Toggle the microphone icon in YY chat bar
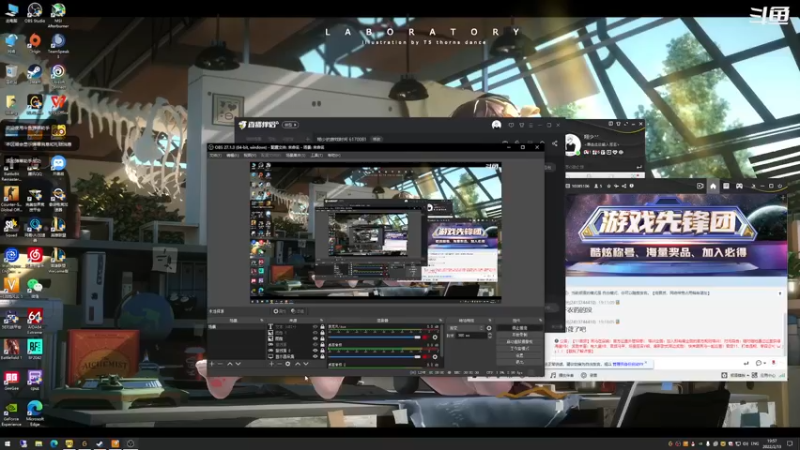Viewport: 800px width, 450px height. (773, 363)
